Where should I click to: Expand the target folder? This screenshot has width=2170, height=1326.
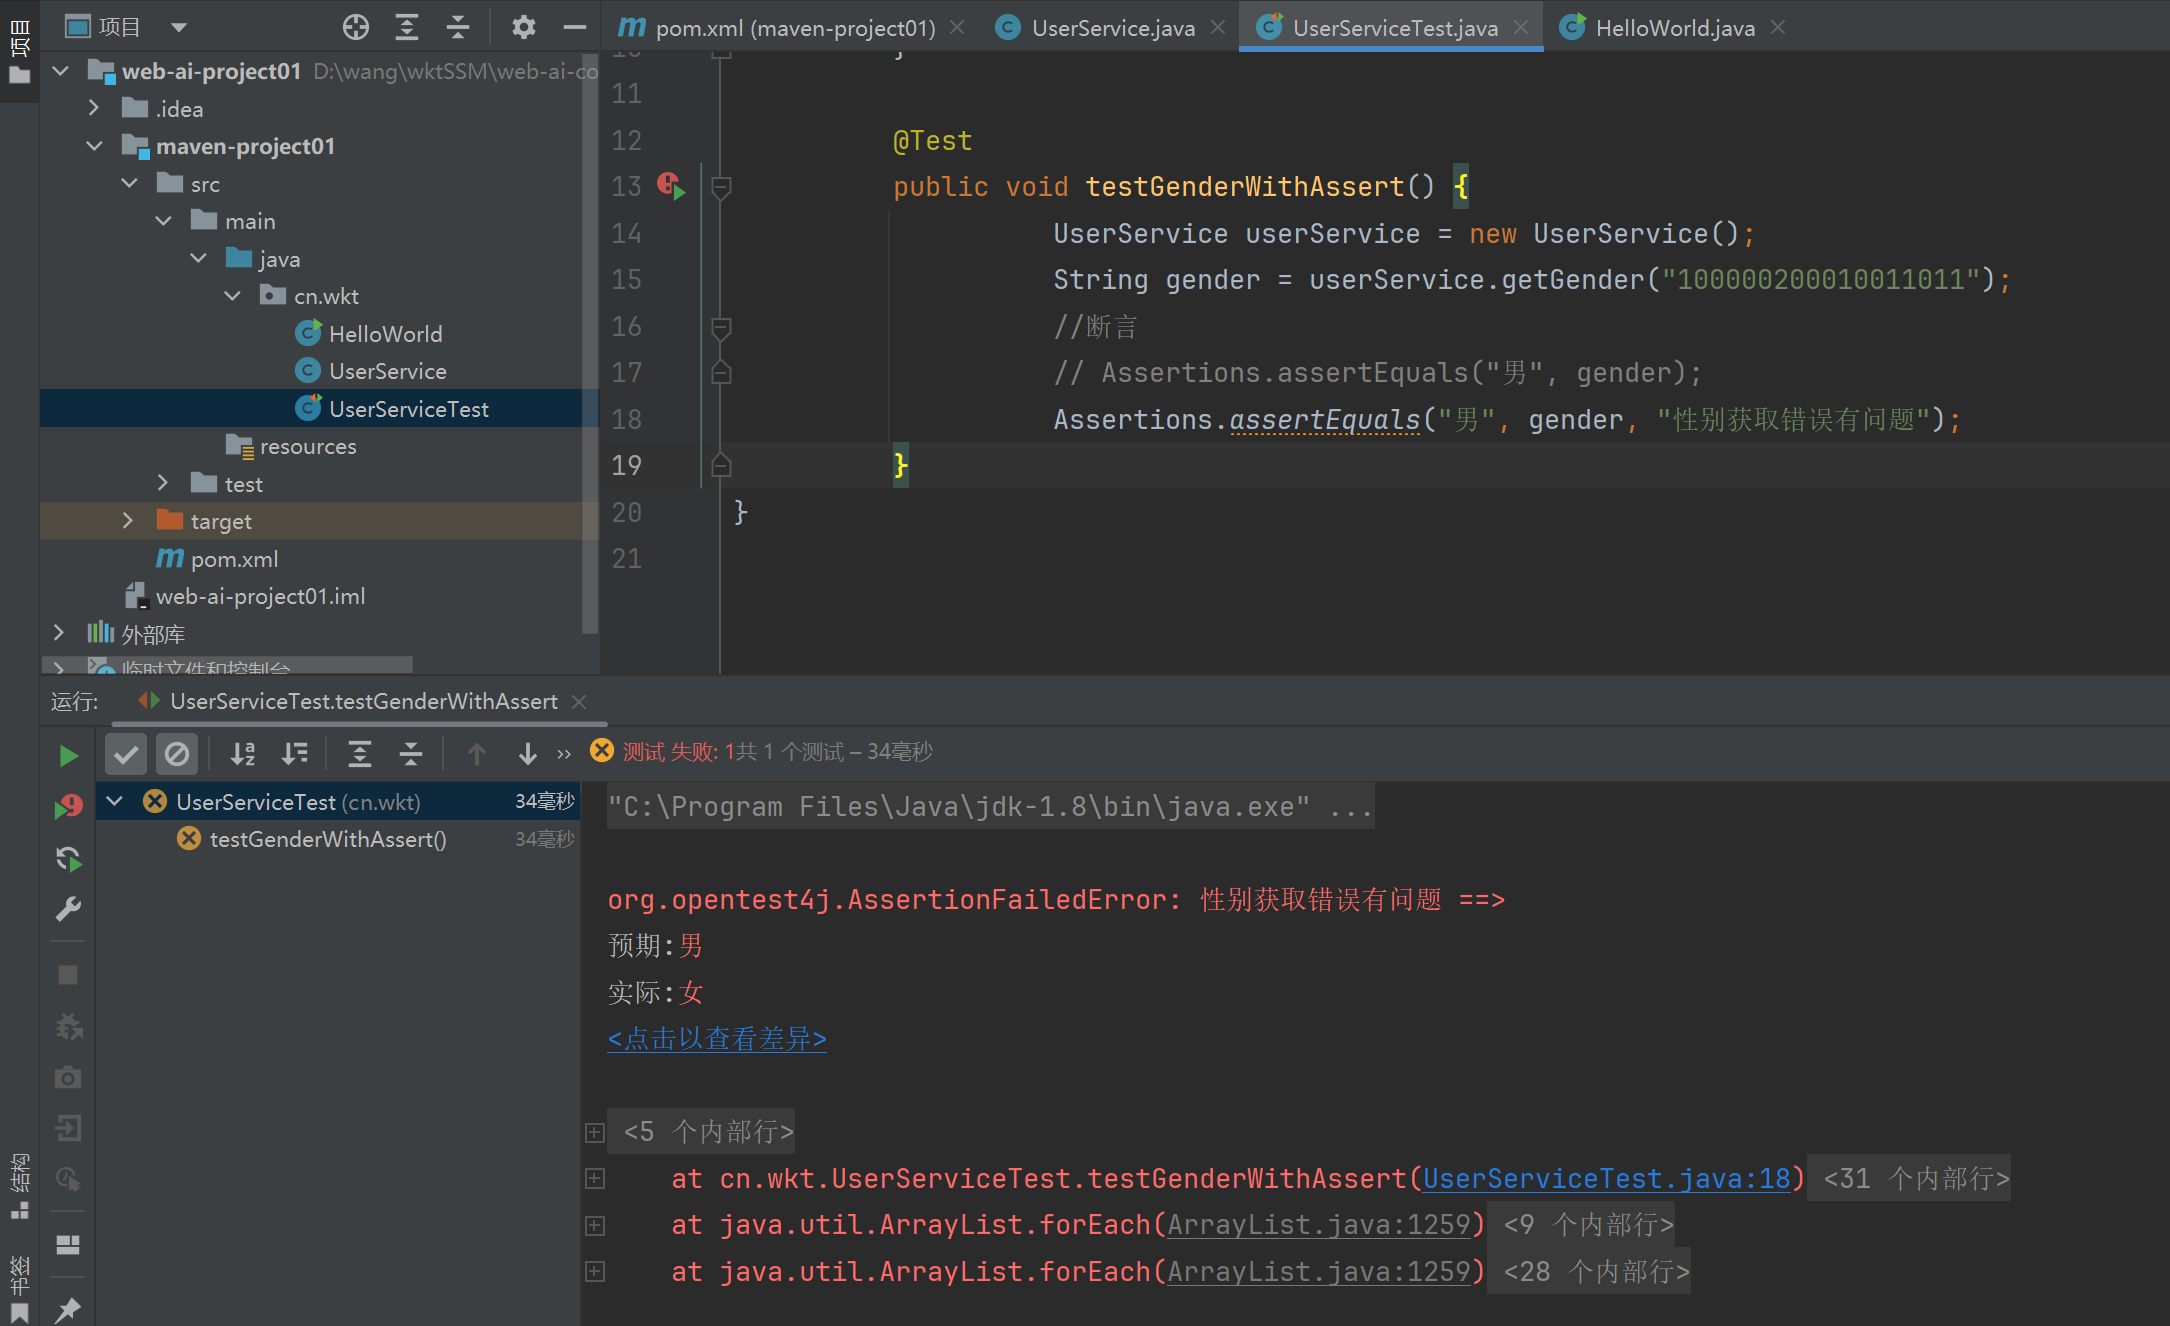coord(127,521)
